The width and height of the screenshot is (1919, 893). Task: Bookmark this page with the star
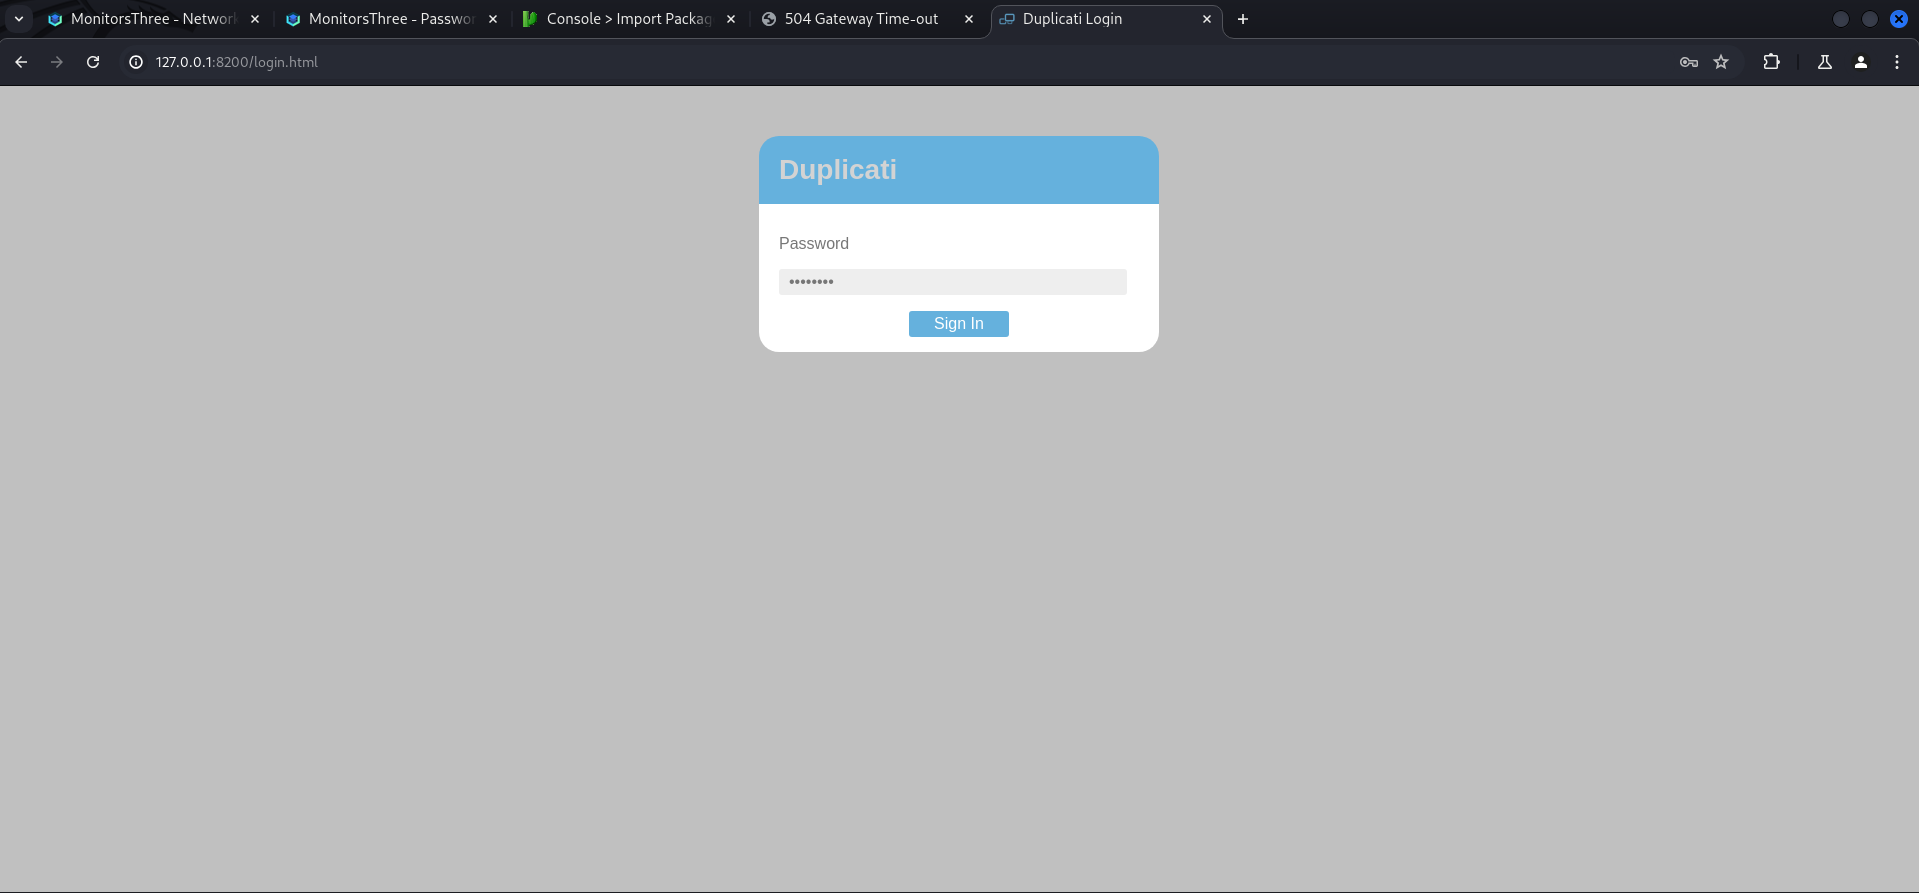pos(1721,62)
